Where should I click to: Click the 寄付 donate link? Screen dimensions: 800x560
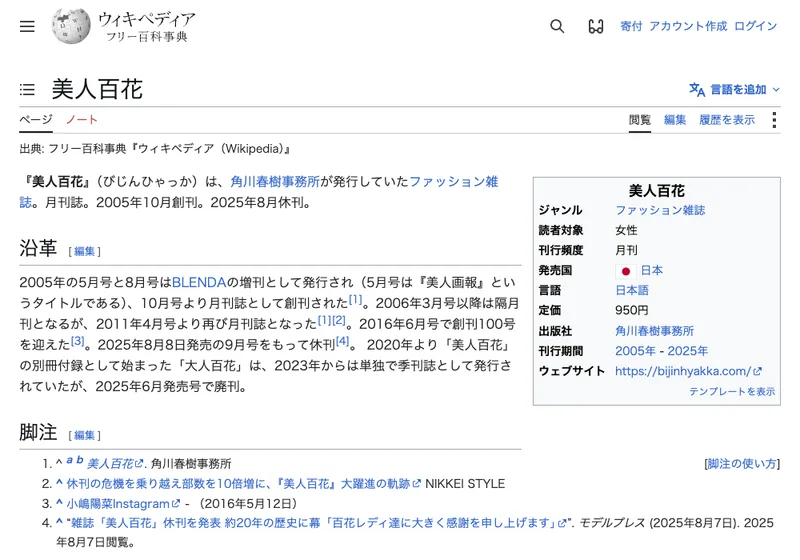tap(631, 26)
